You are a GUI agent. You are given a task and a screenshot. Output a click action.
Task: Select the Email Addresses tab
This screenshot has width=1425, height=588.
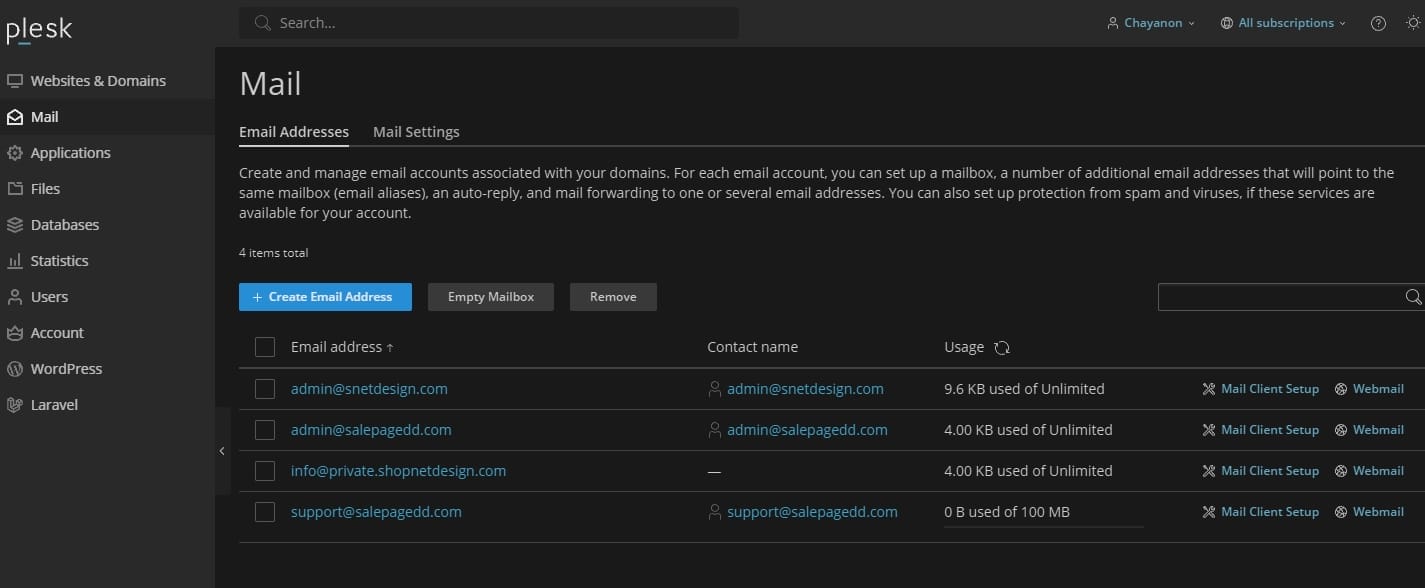(294, 132)
